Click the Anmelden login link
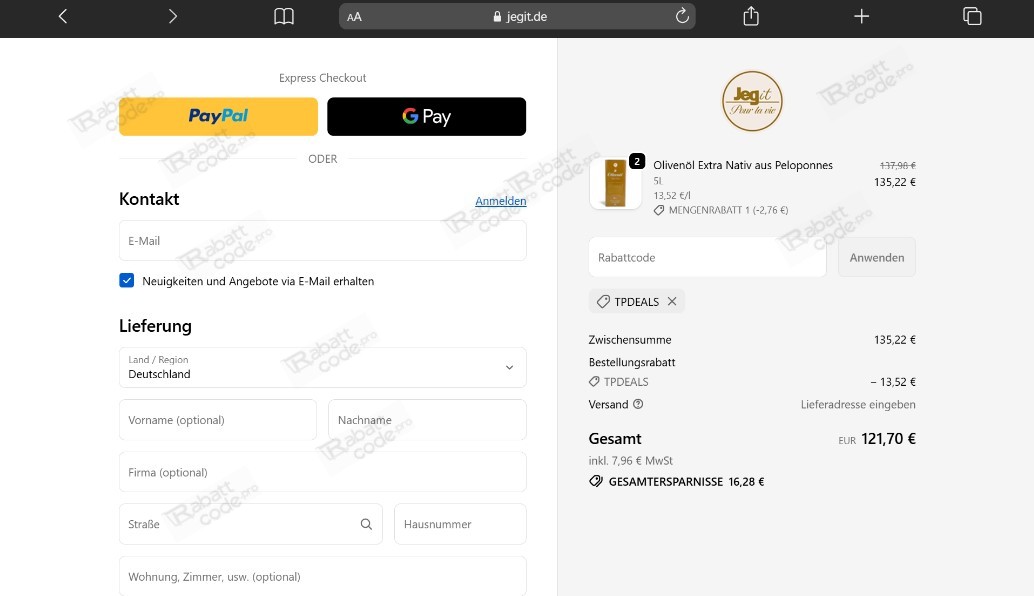This screenshot has height=596, width=1034. tap(500, 201)
